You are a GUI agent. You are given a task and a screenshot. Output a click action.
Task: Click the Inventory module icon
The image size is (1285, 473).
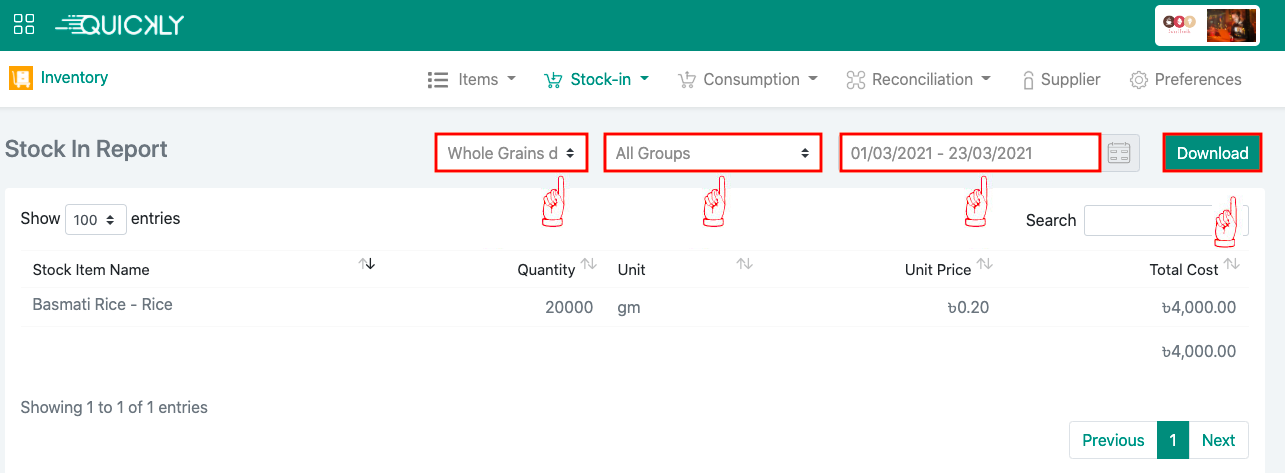21,78
